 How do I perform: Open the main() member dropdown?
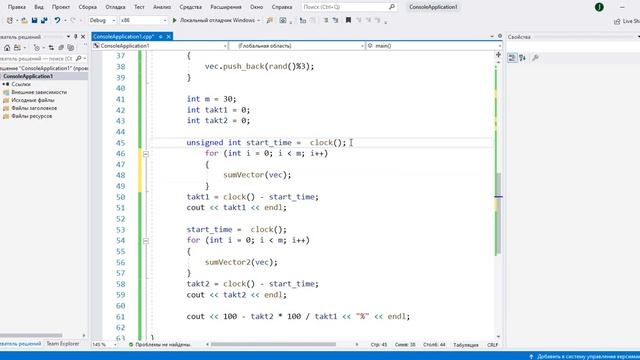click(x=434, y=46)
